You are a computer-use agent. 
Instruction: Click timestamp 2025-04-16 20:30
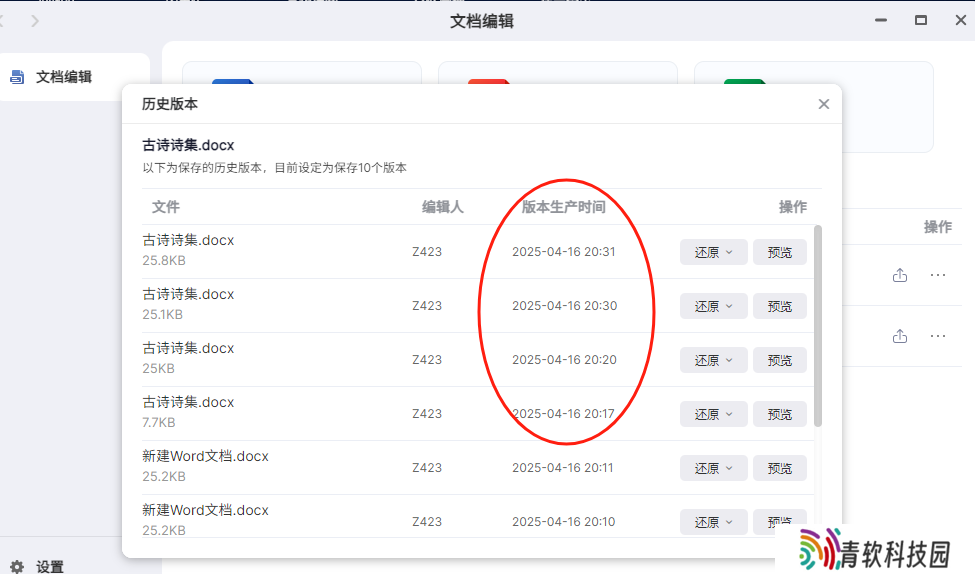[565, 306]
